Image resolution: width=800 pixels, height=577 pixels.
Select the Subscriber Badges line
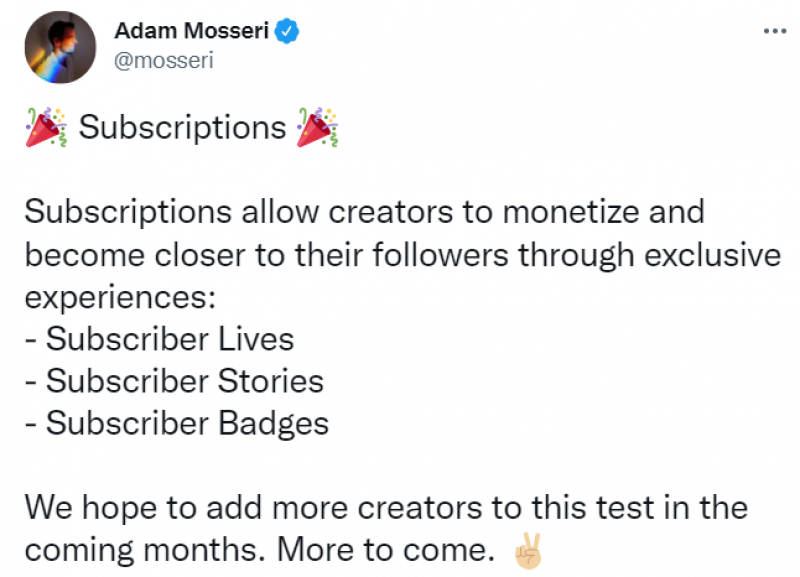click(177, 423)
